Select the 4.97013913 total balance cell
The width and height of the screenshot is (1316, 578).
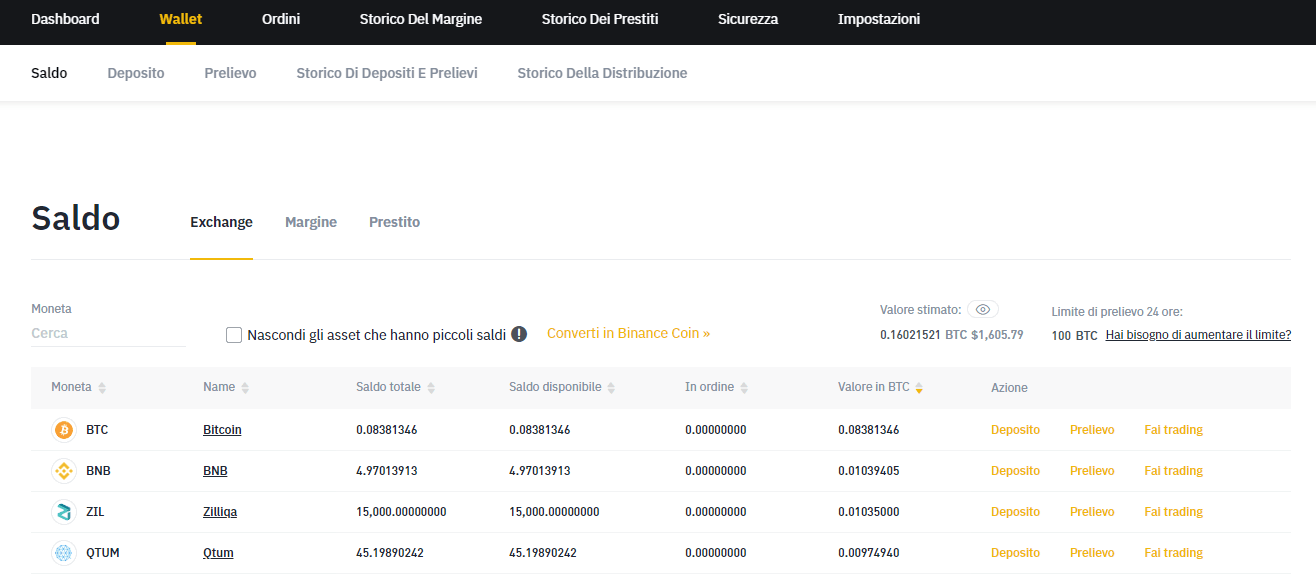[x=387, y=471]
